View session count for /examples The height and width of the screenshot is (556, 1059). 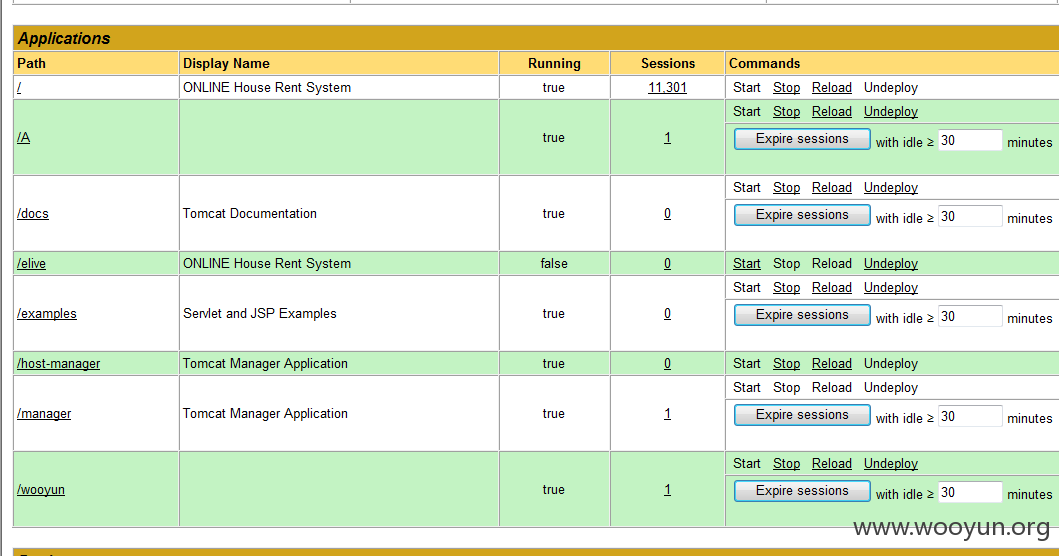tap(667, 313)
